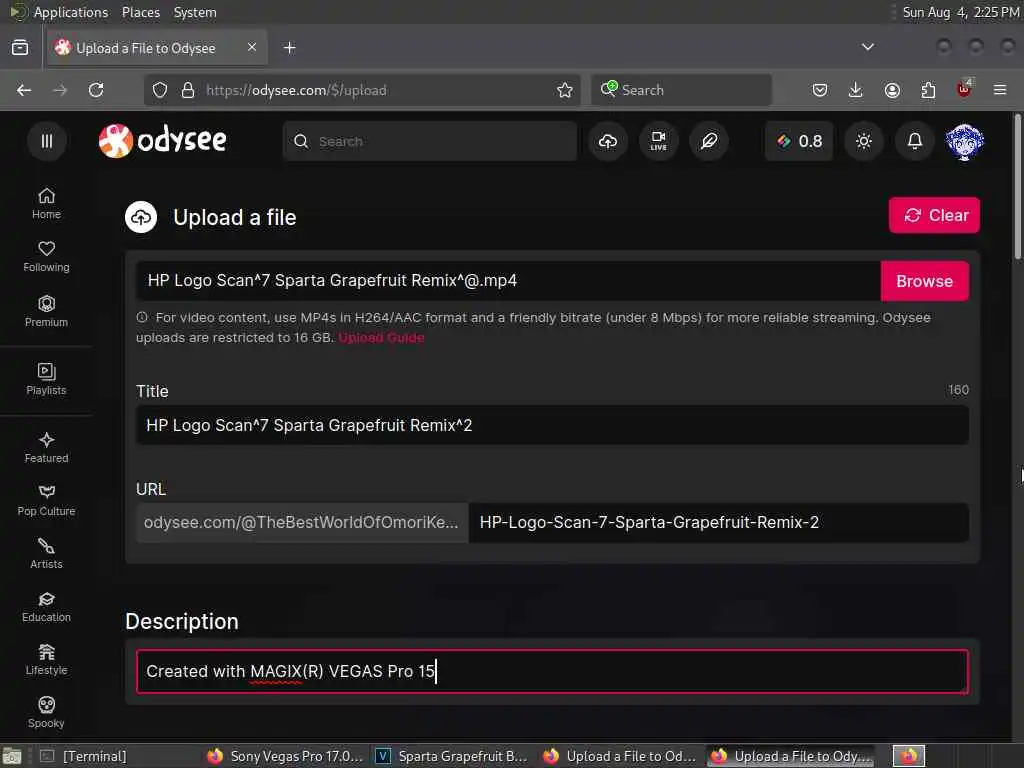
Task: Switch to Sony Vegas Pro 17.0 taskbar window
Action: (285, 756)
